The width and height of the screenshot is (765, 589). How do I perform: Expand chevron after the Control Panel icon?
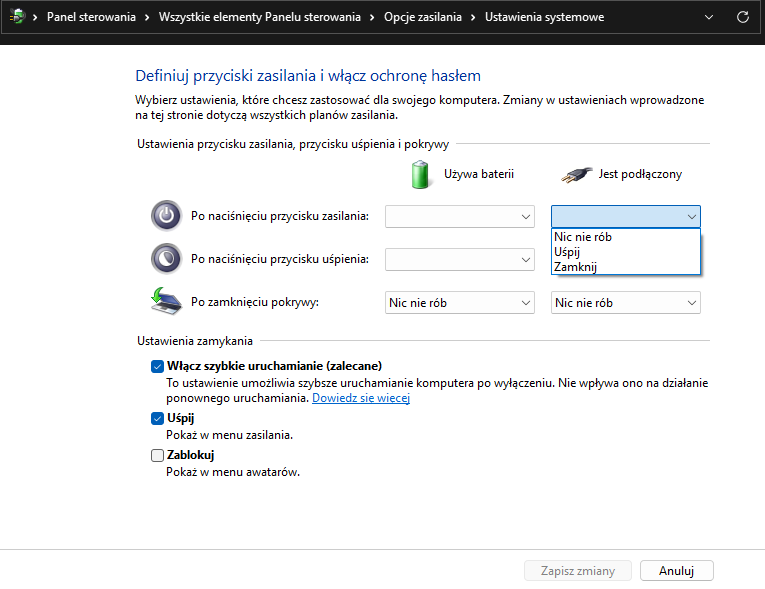pyautogui.click(x=35, y=18)
